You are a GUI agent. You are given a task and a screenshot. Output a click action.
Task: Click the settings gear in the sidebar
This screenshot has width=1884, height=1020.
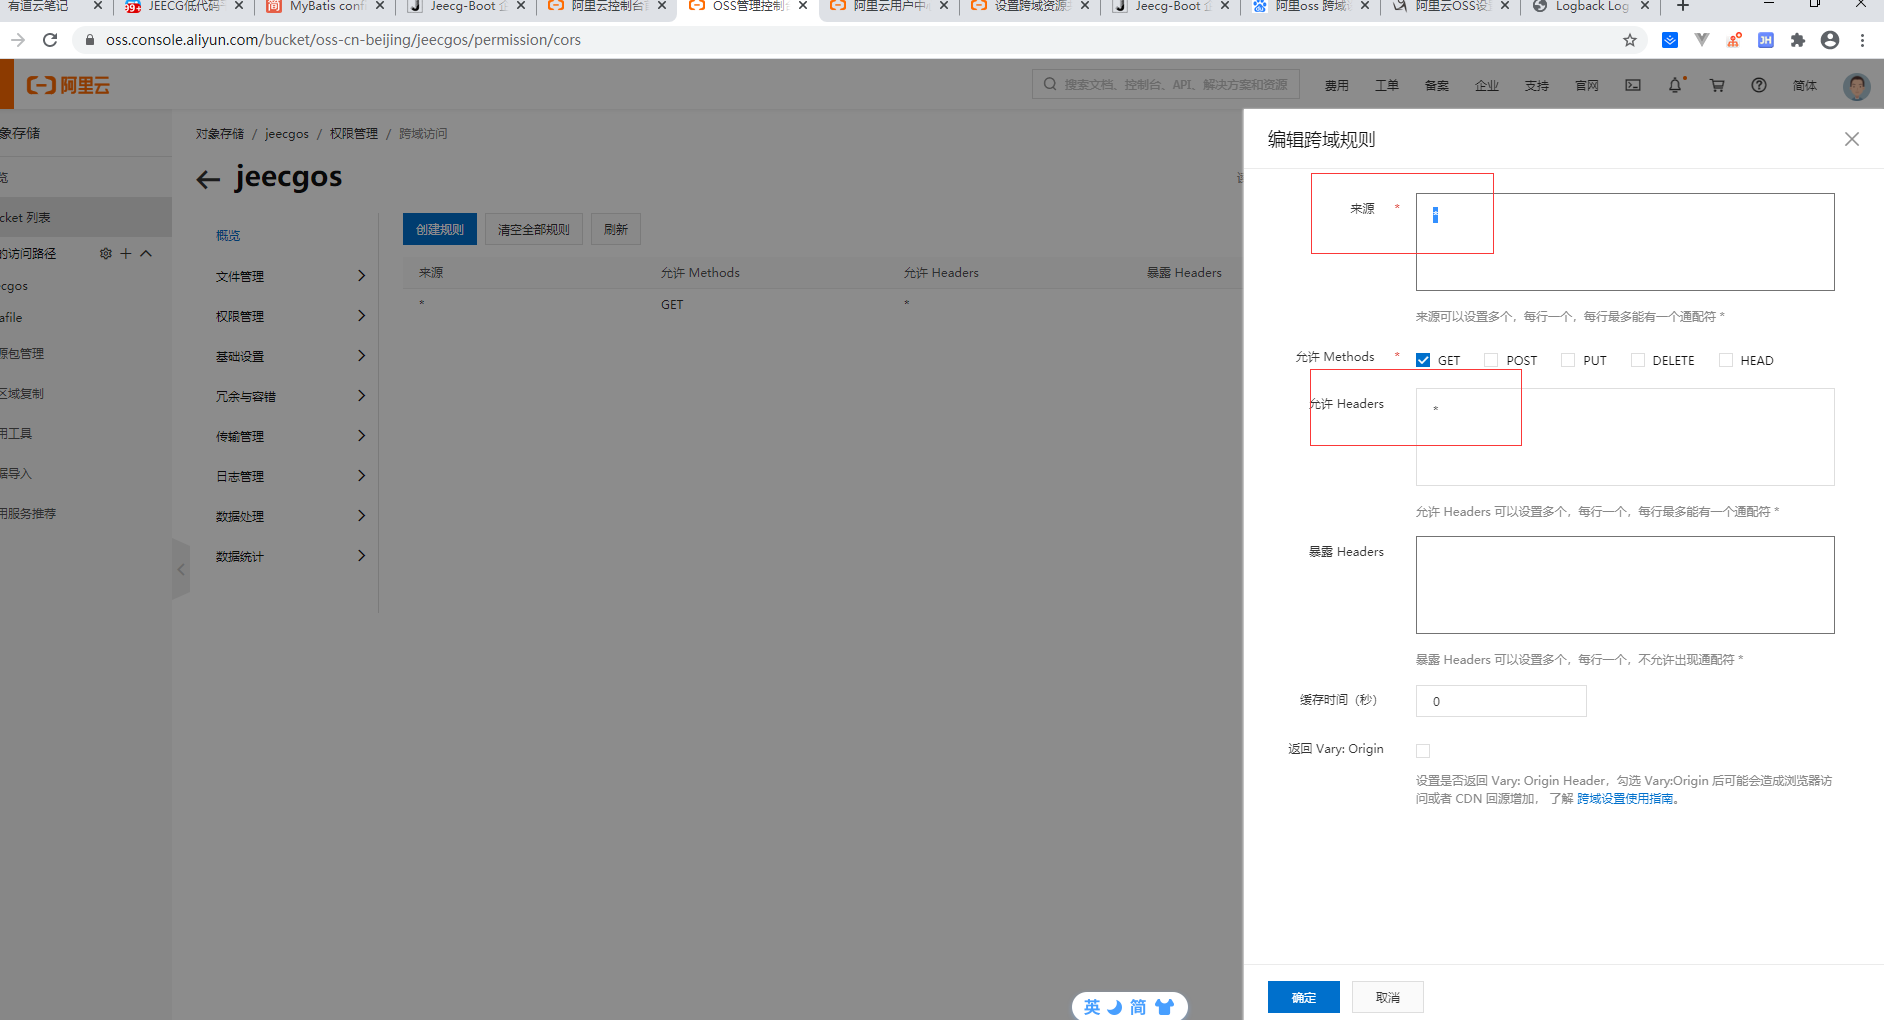point(106,253)
